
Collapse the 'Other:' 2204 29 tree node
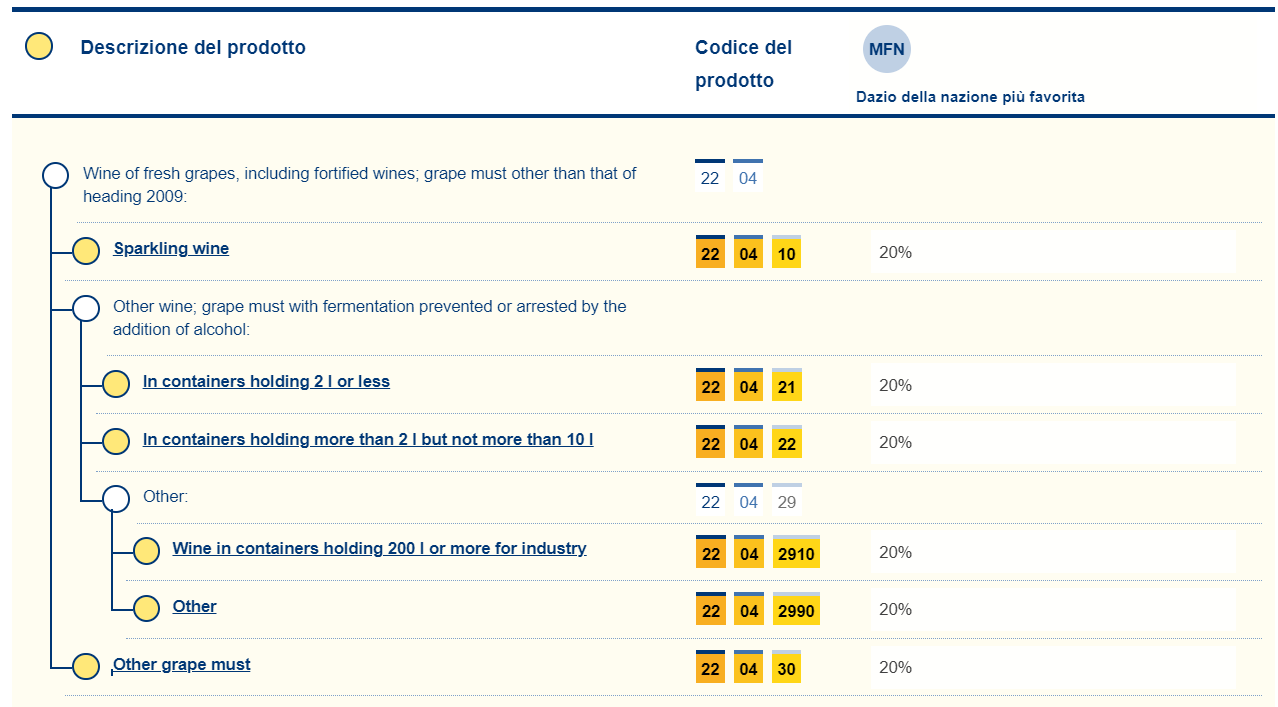coord(116,498)
